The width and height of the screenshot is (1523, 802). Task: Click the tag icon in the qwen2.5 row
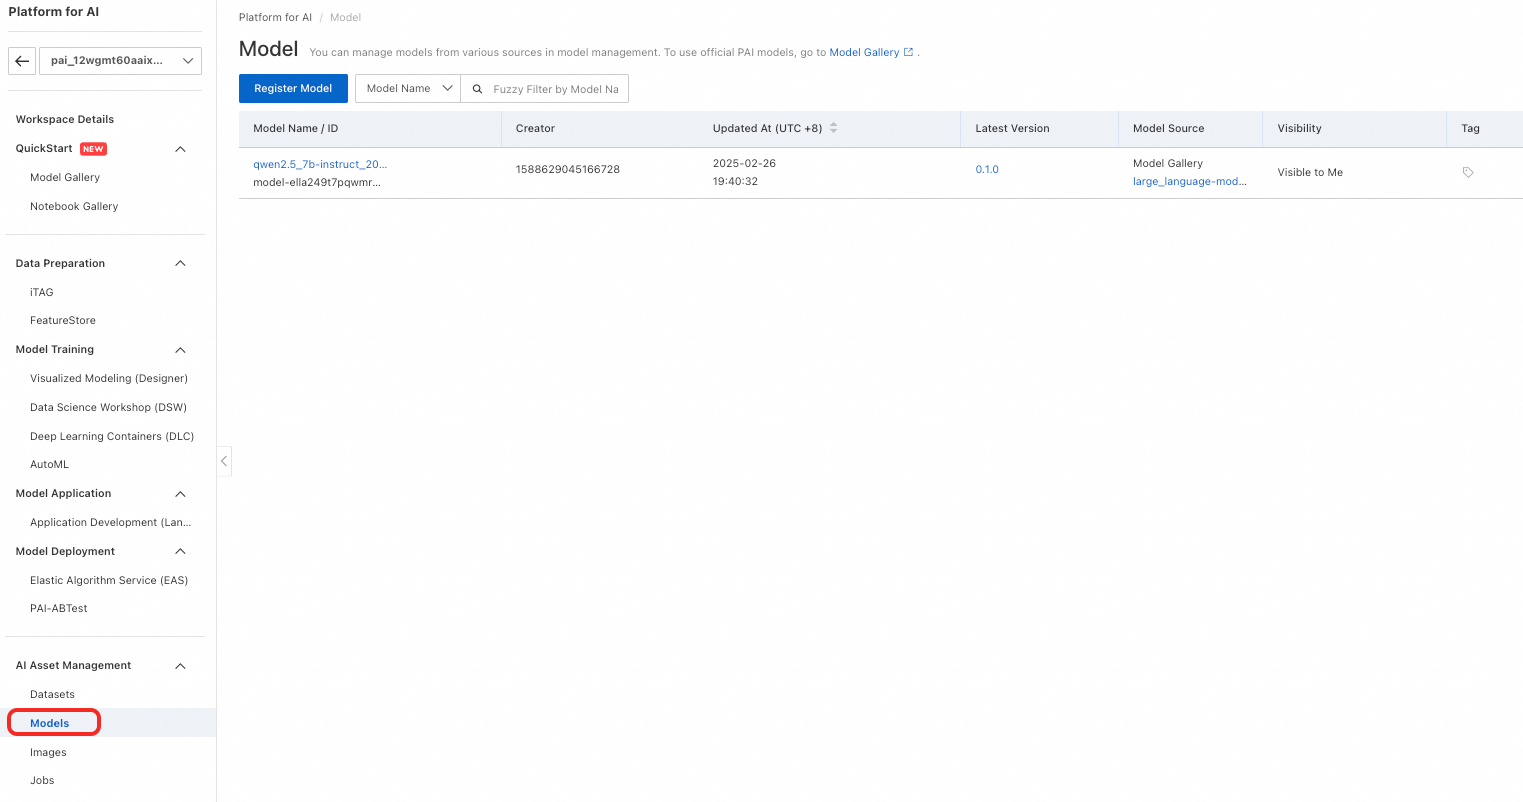tap(1468, 172)
